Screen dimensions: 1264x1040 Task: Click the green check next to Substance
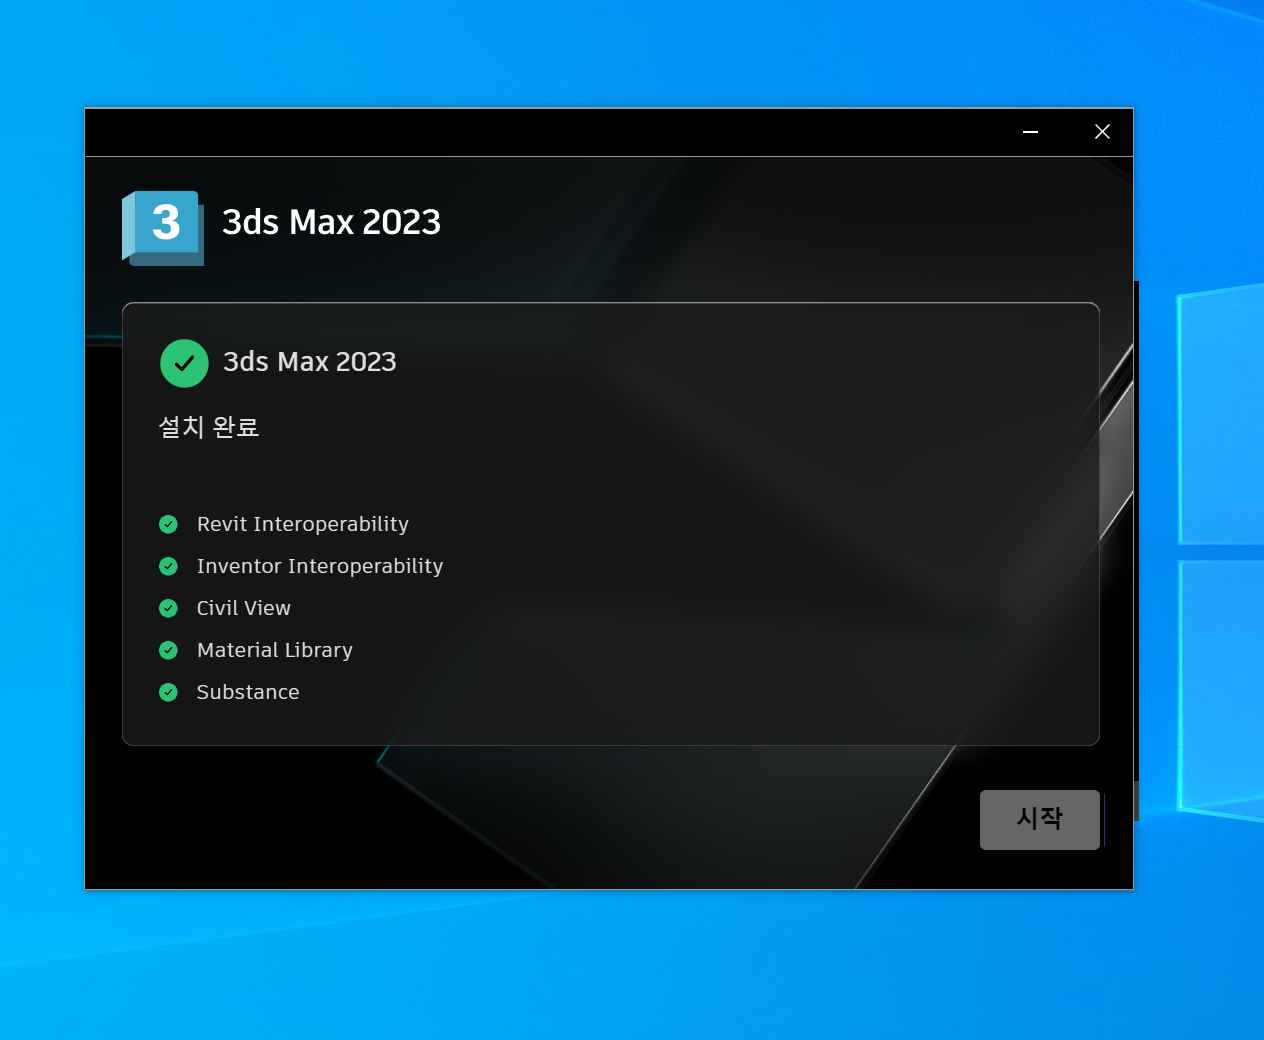[168, 692]
